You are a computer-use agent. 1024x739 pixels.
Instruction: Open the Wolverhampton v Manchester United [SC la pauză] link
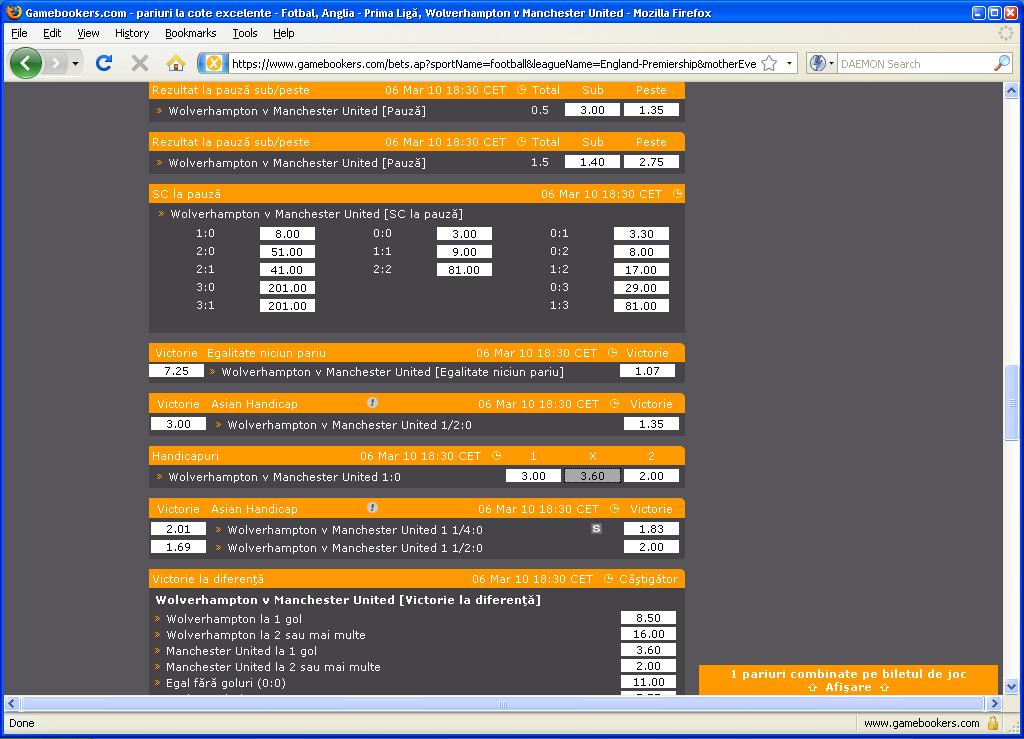tap(317, 213)
